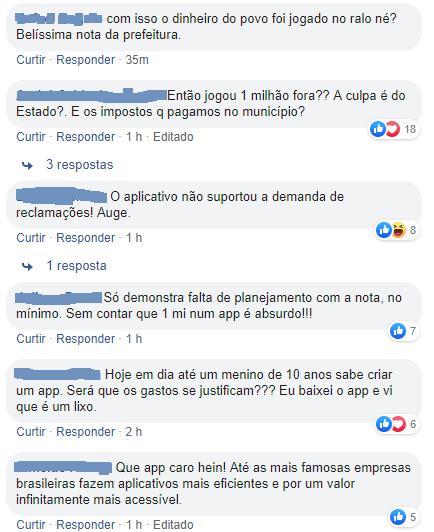Click Responder under 'menino de 10 anos' comment
Screen dimensions: 434x532
tap(86, 432)
